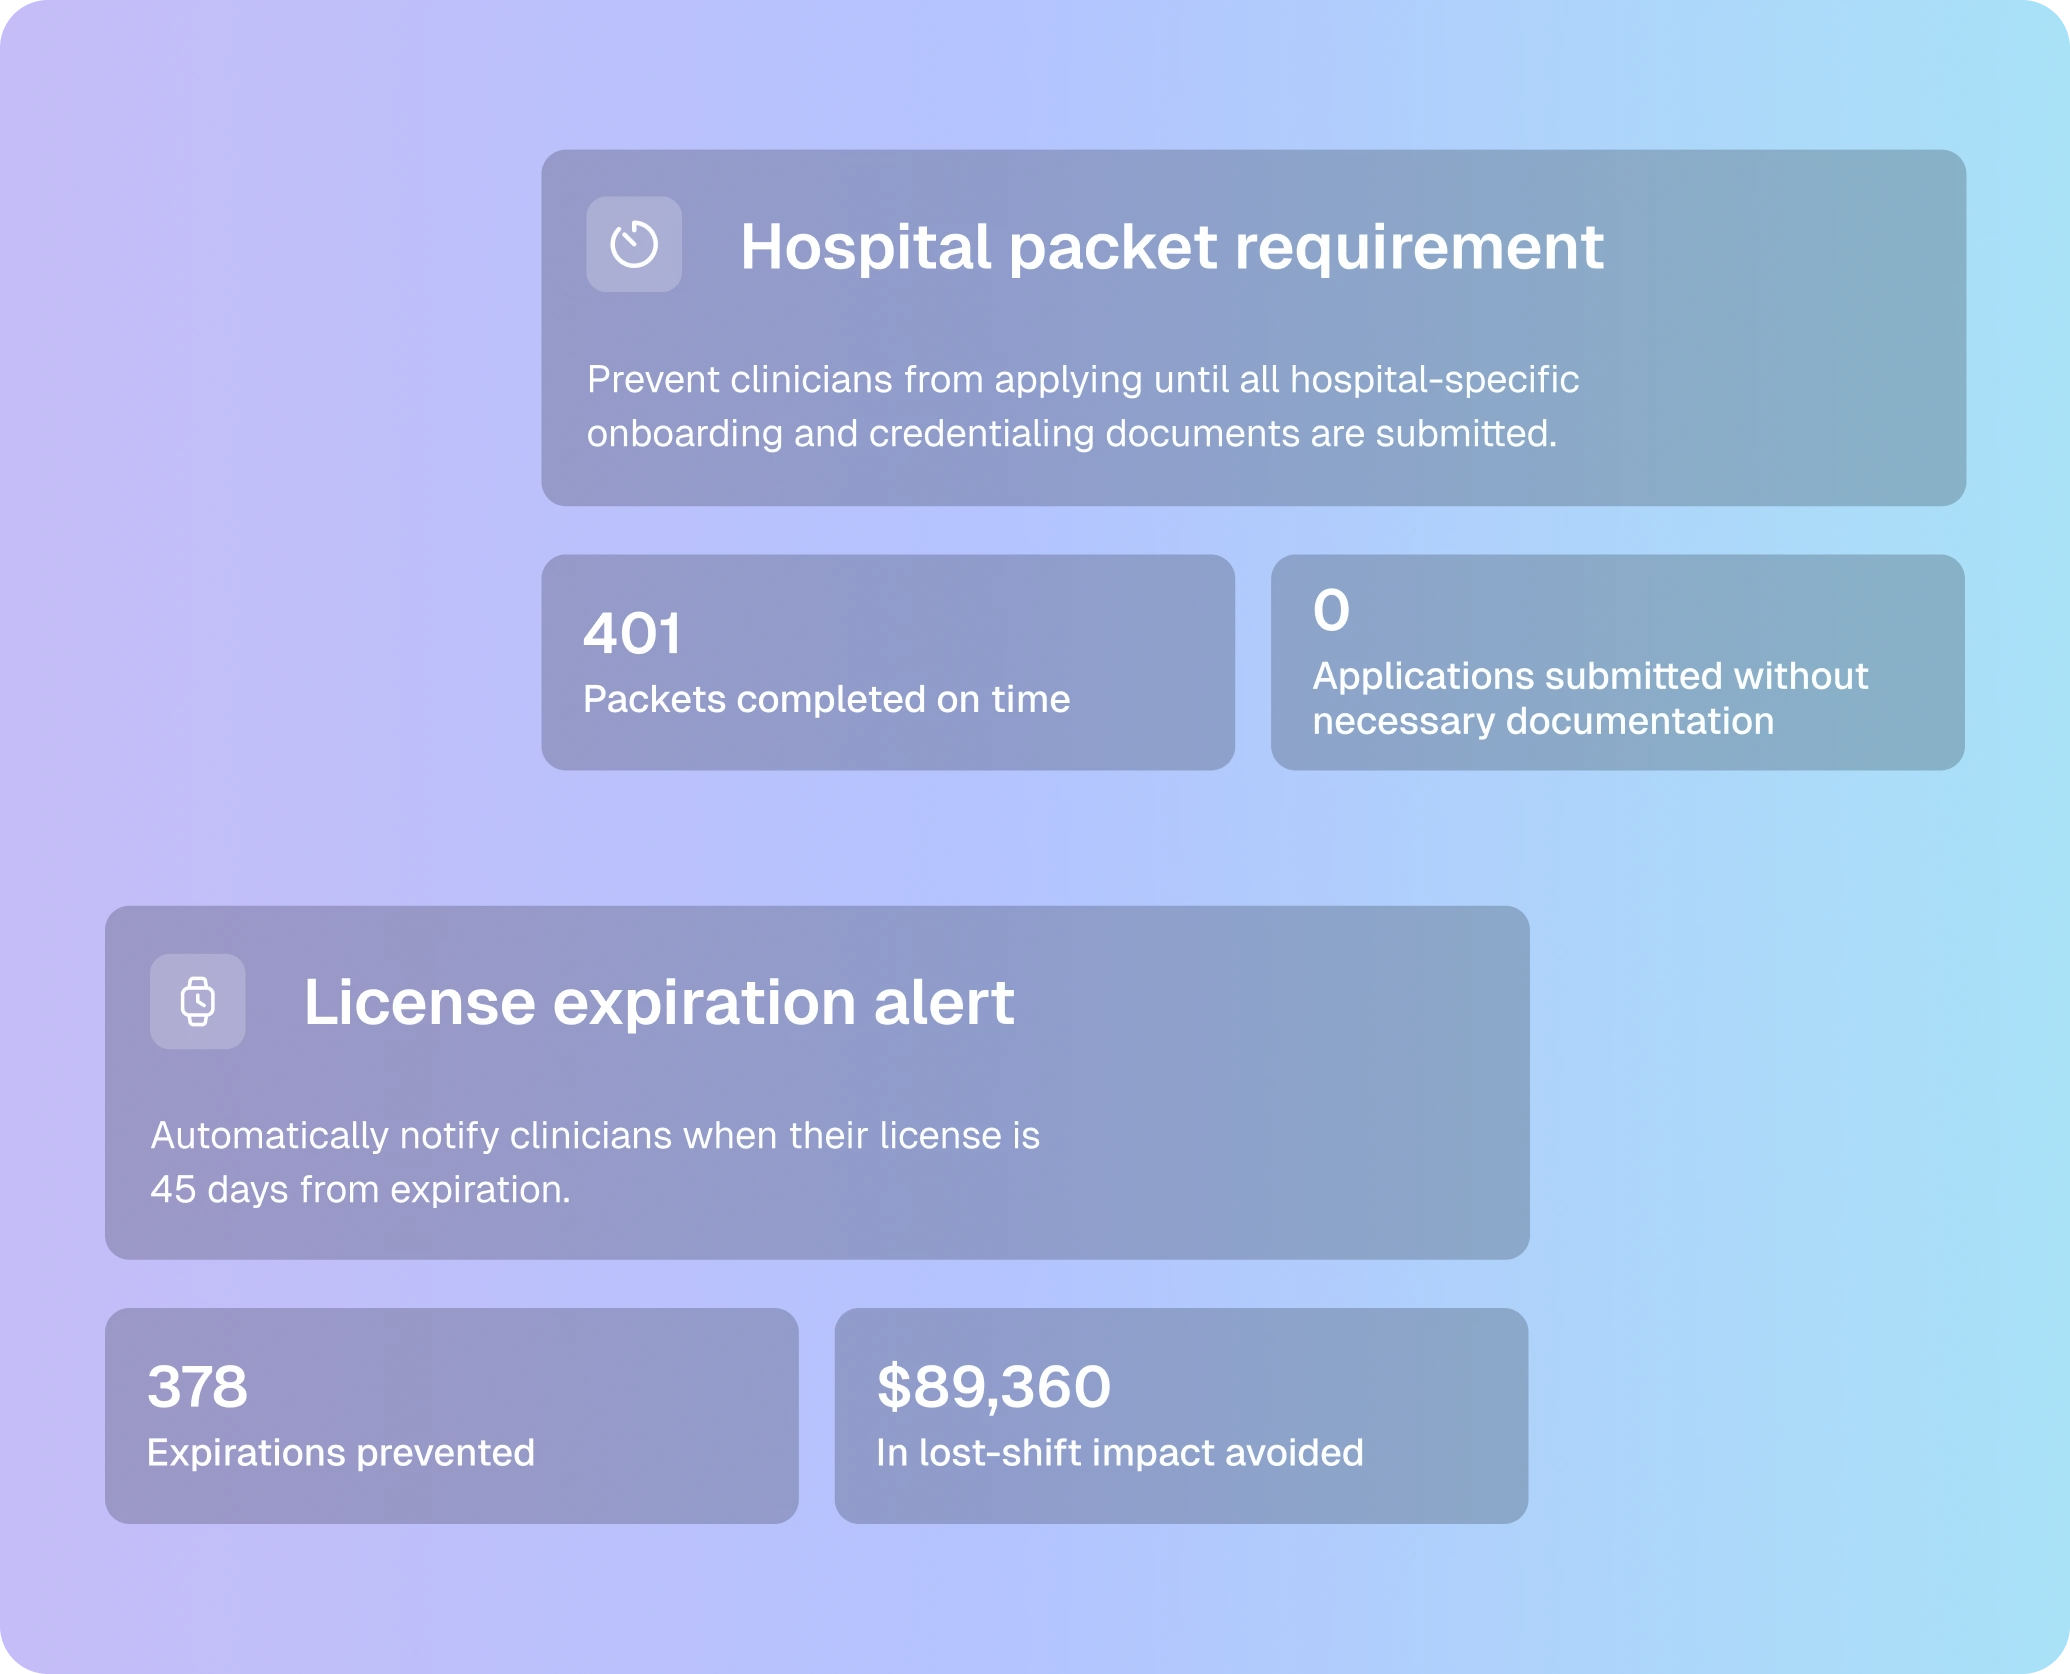Click the Prevent clinicians from applying description
The image size is (2070, 1674).
pos(1082,380)
